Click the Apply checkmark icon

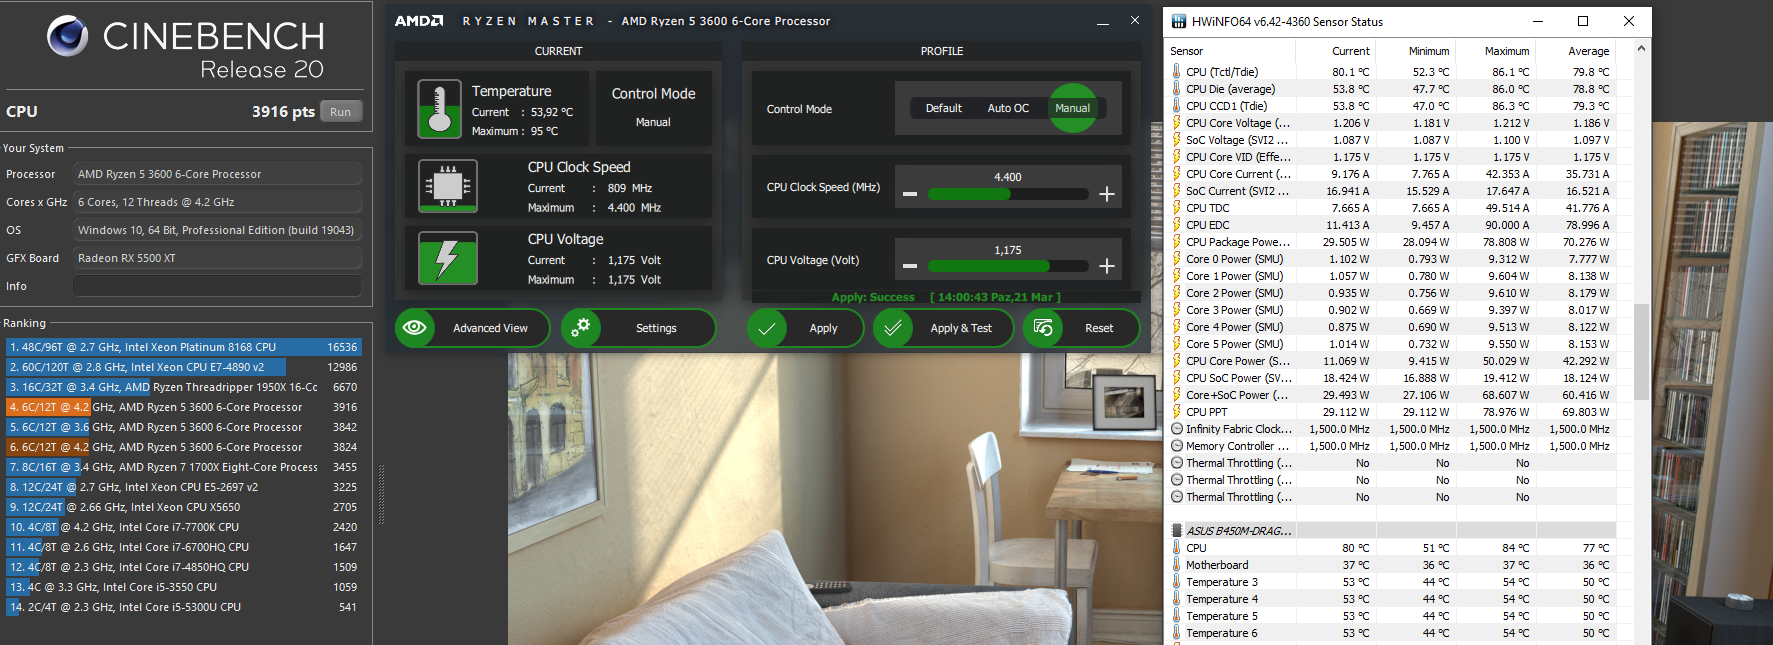767,328
